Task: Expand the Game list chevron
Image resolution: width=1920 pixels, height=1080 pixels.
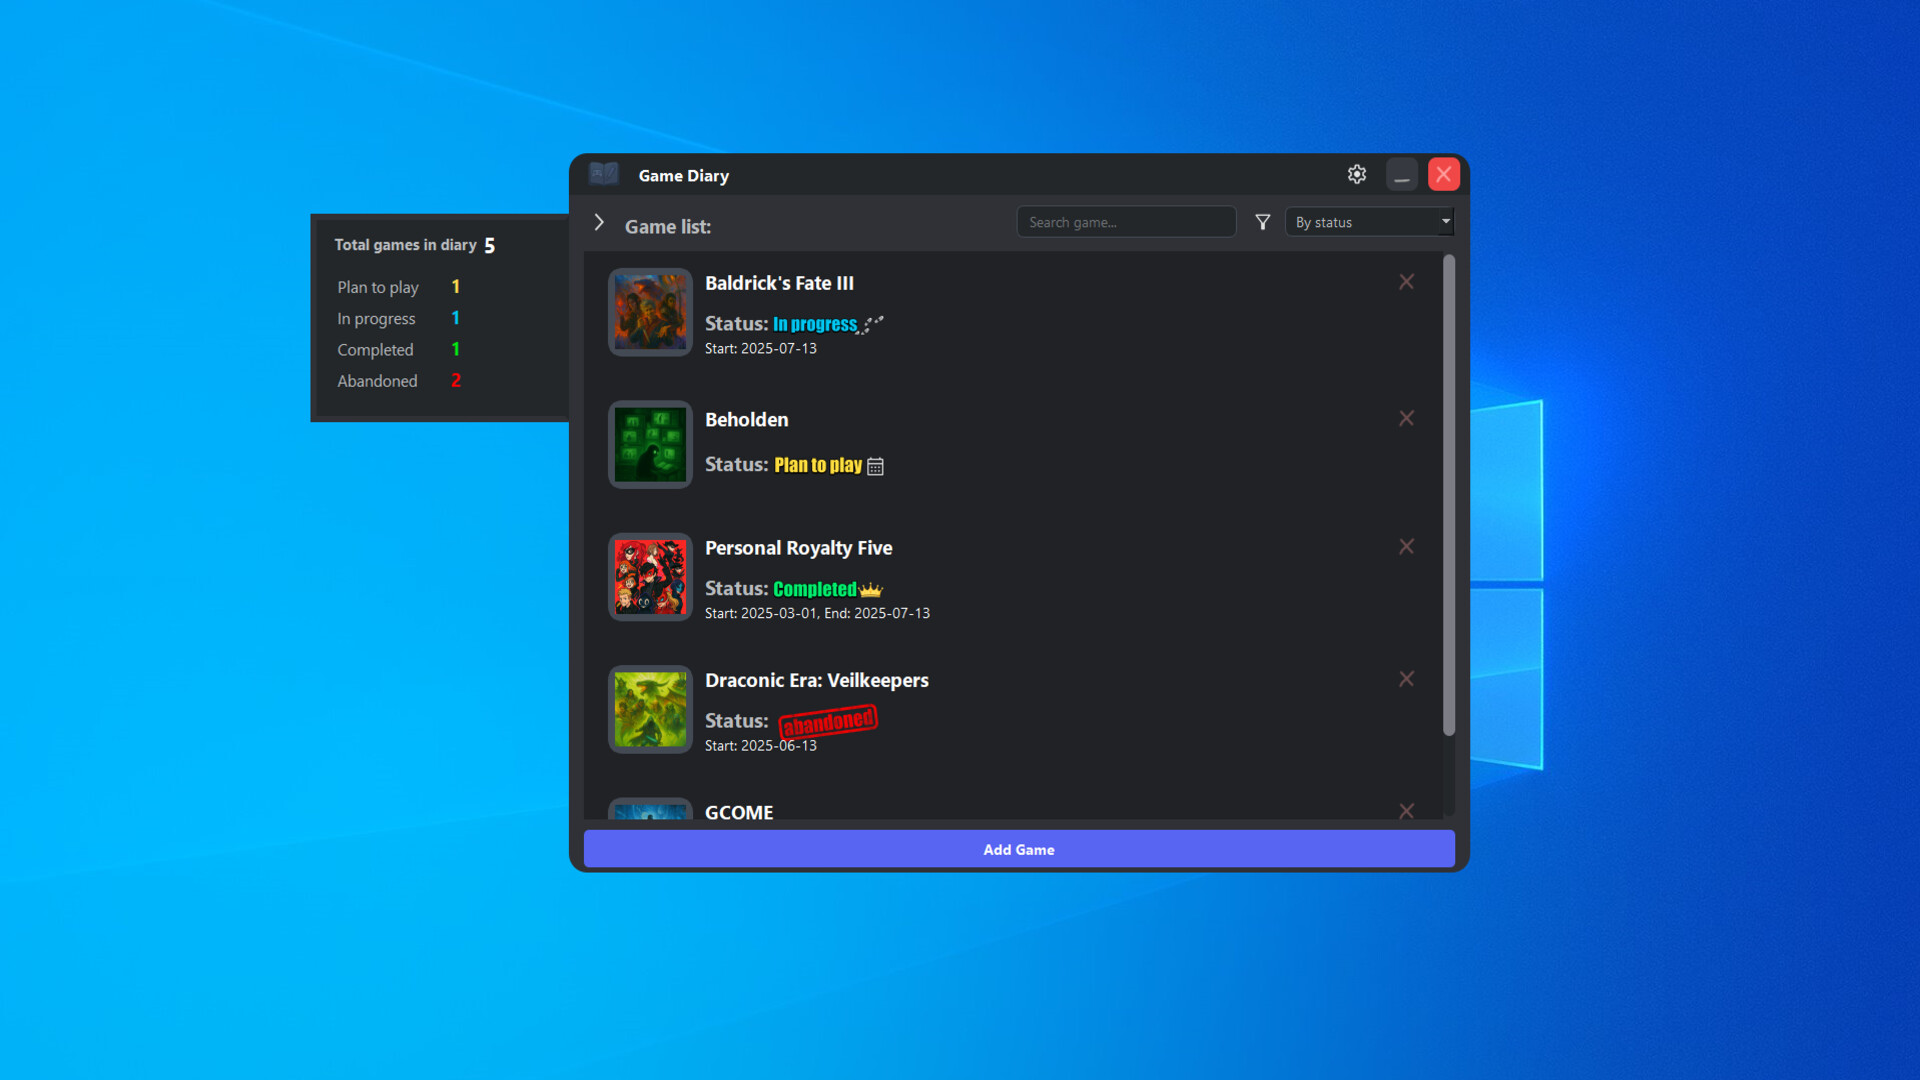Action: pos(599,223)
